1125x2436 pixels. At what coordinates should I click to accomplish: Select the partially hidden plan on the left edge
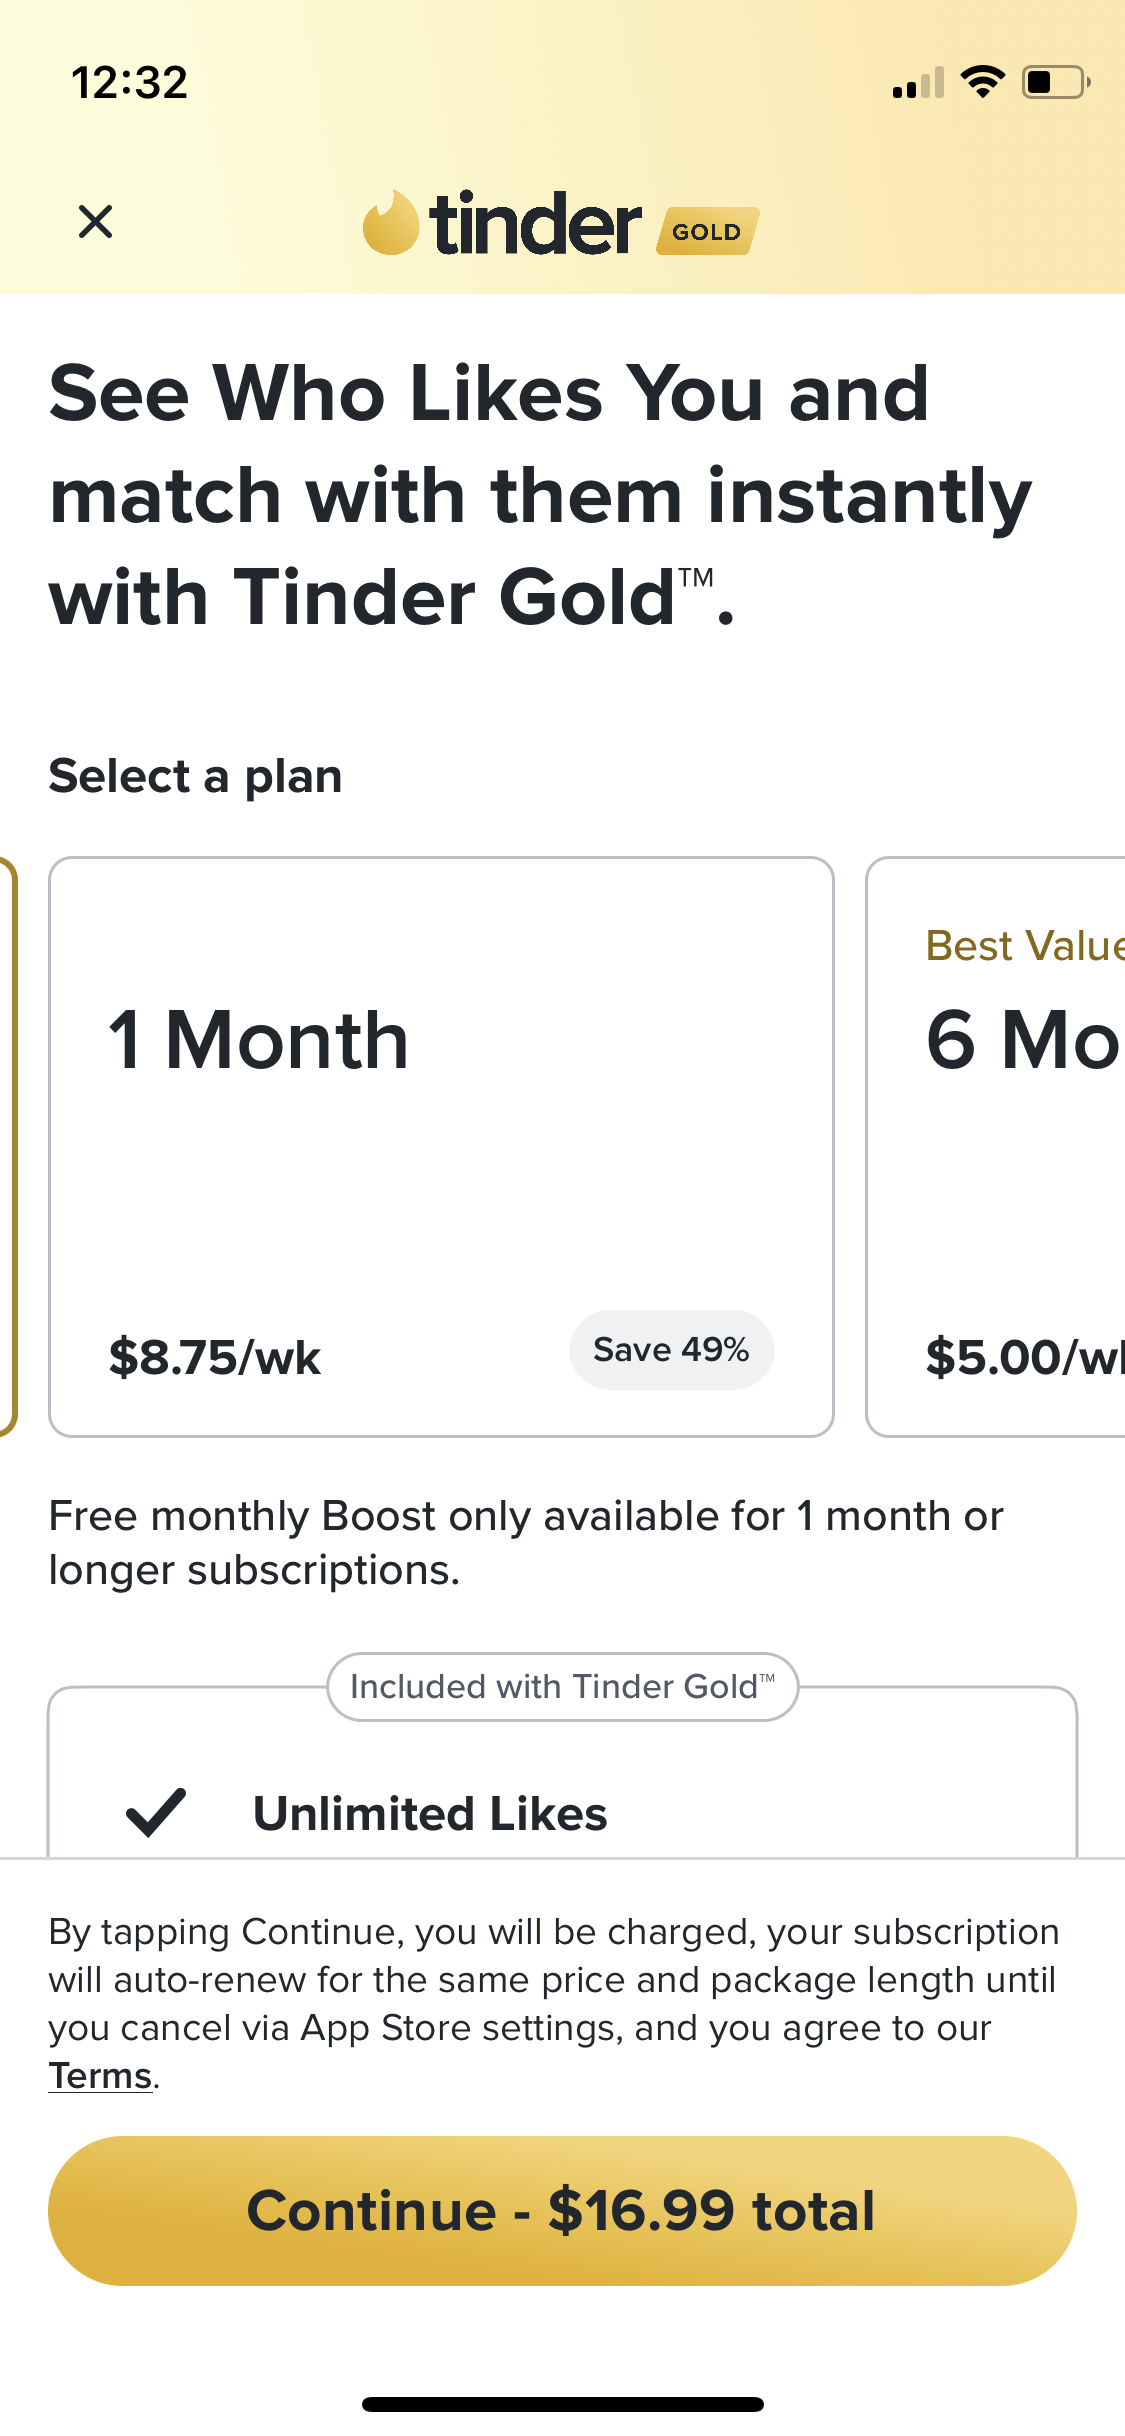pyautogui.click(x=8, y=1146)
